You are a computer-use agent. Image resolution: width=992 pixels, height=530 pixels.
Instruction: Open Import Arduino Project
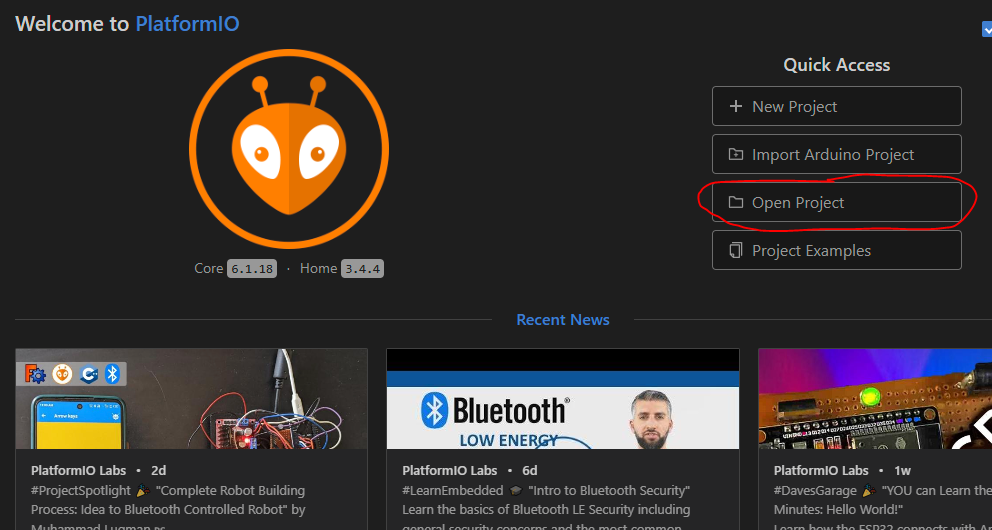[x=836, y=154]
